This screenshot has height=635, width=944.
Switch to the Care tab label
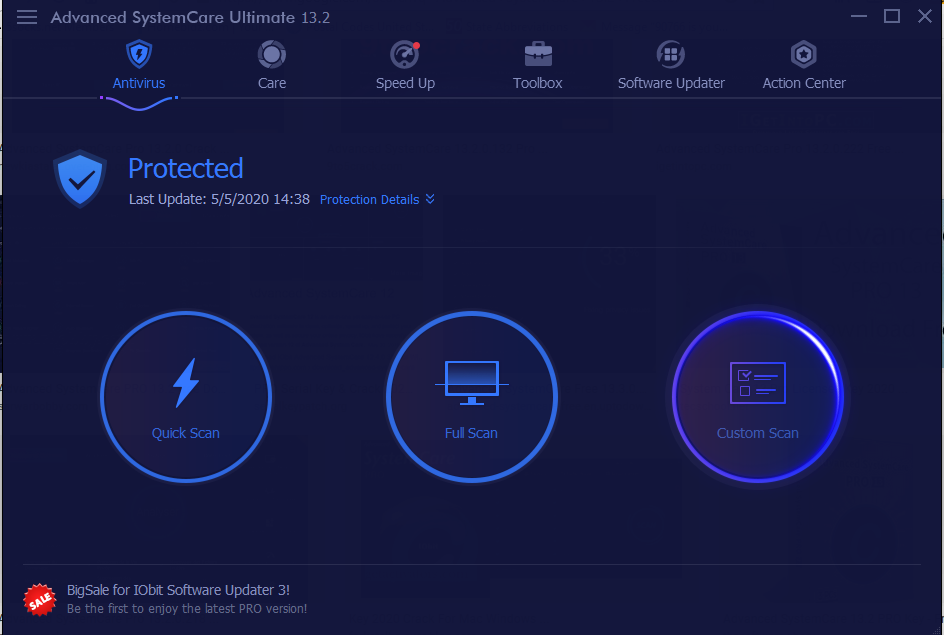[272, 83]
